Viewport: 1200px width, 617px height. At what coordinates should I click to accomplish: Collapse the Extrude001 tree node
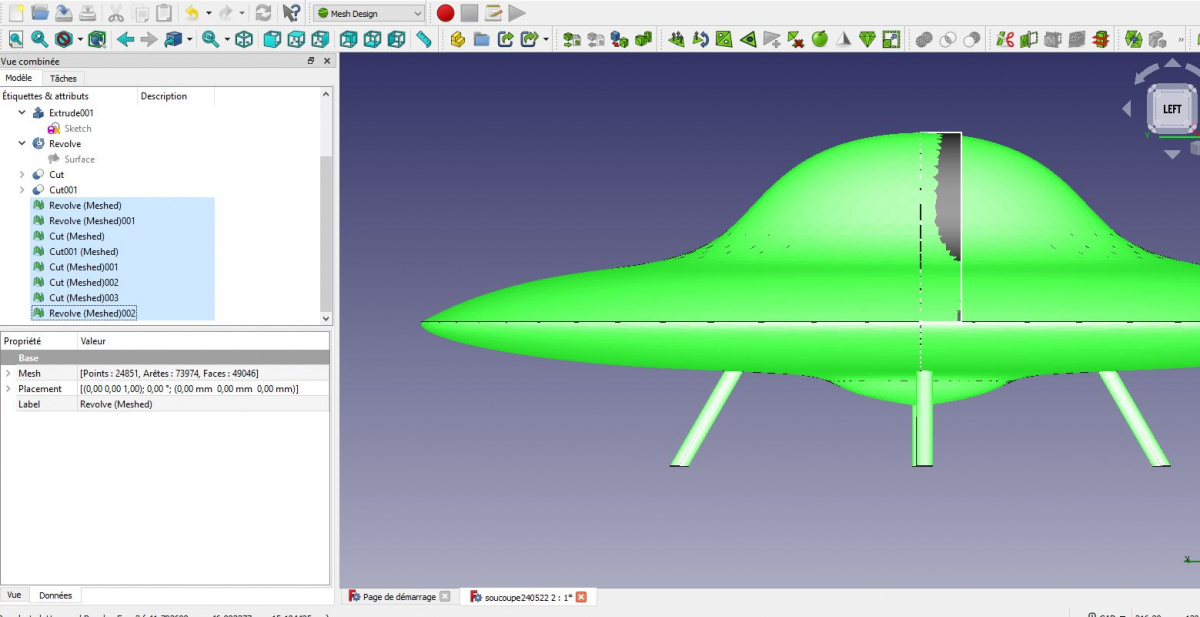click(22, 113)
